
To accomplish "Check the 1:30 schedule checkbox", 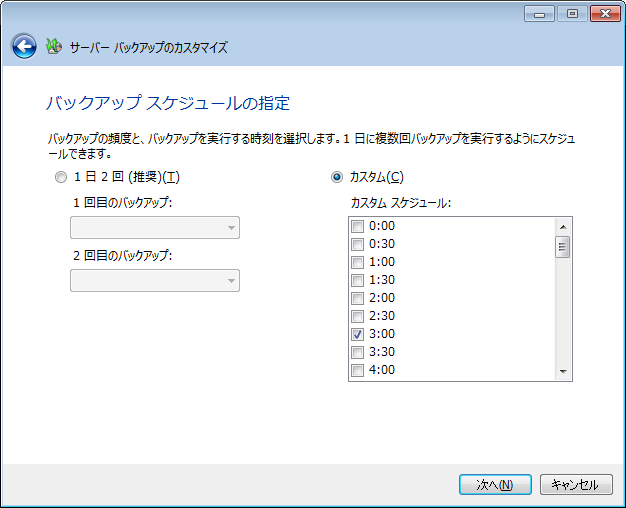I will coord(357,280).
